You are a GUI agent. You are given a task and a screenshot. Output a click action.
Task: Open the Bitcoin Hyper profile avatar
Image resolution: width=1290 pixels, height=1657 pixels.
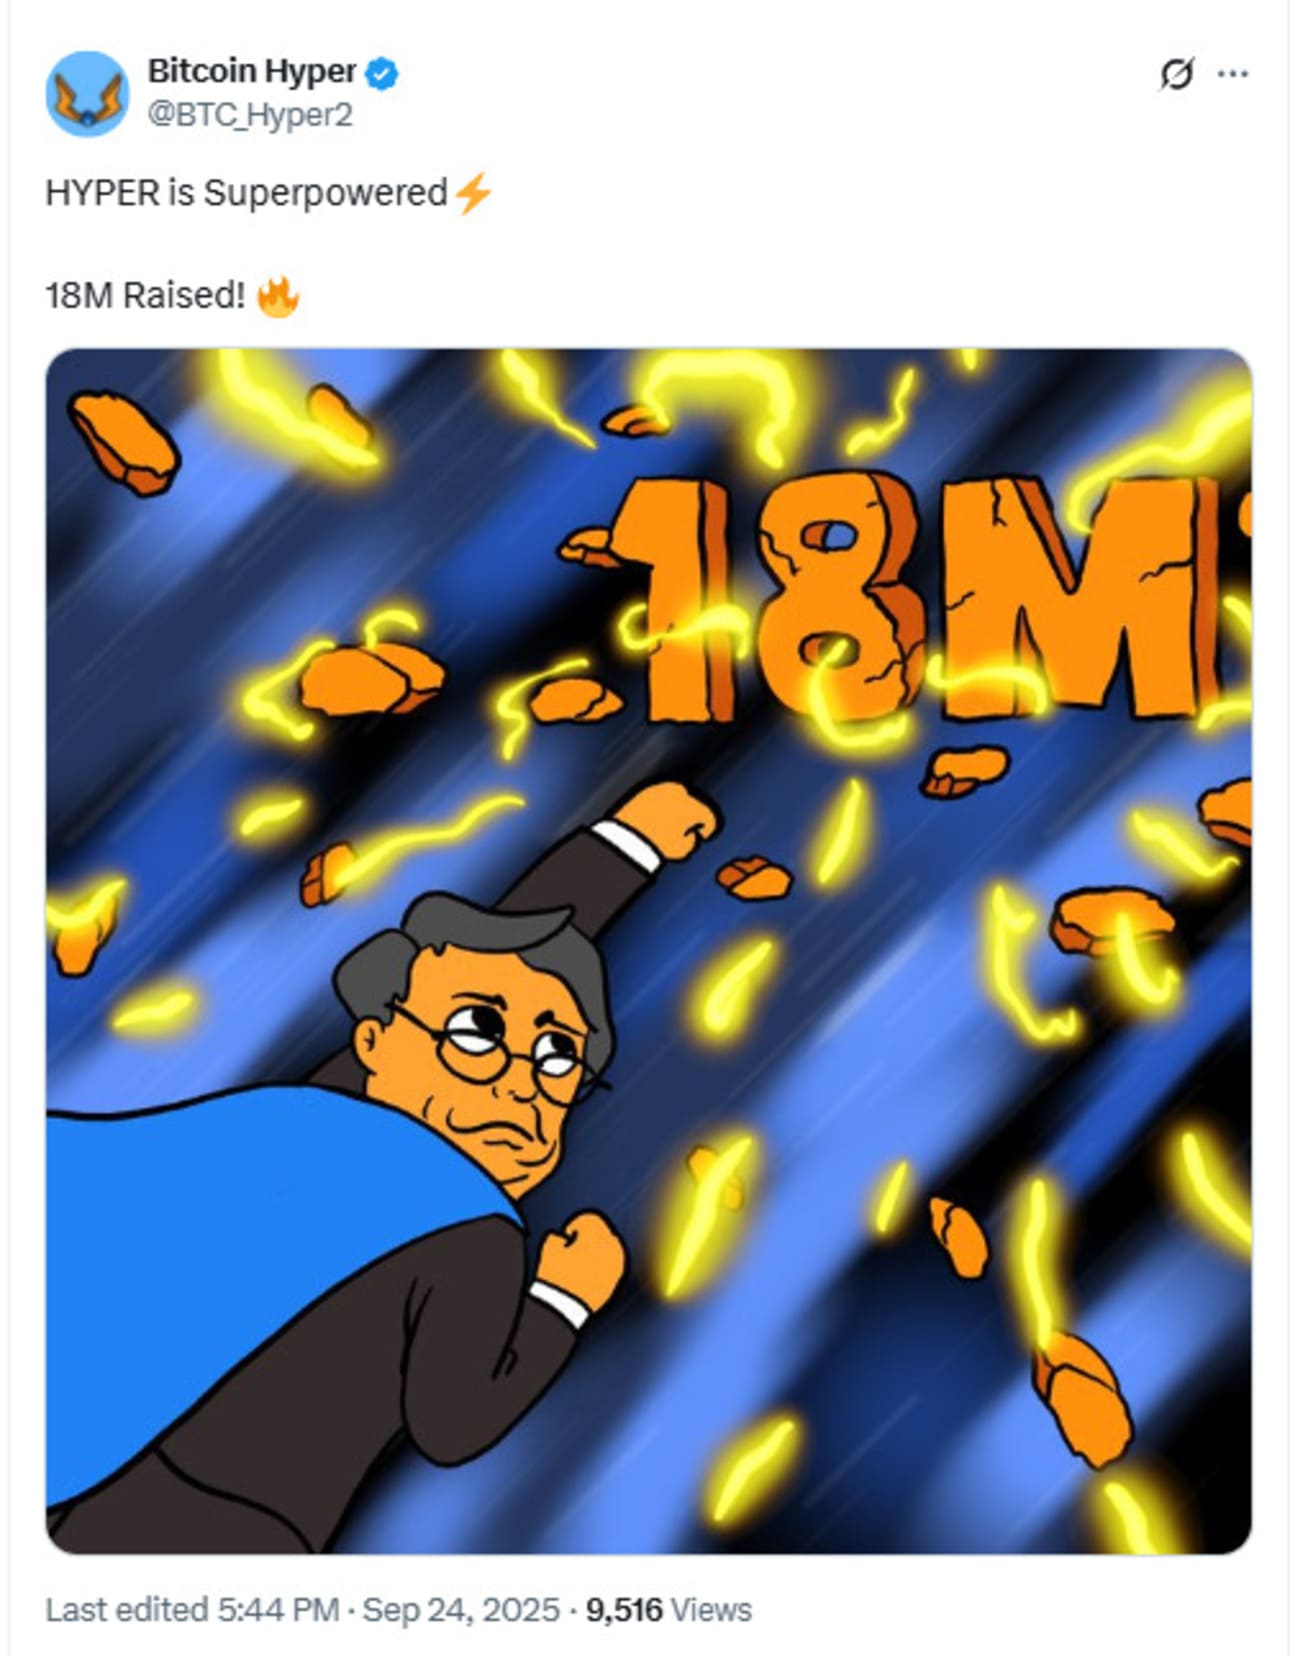click(88, 93)
